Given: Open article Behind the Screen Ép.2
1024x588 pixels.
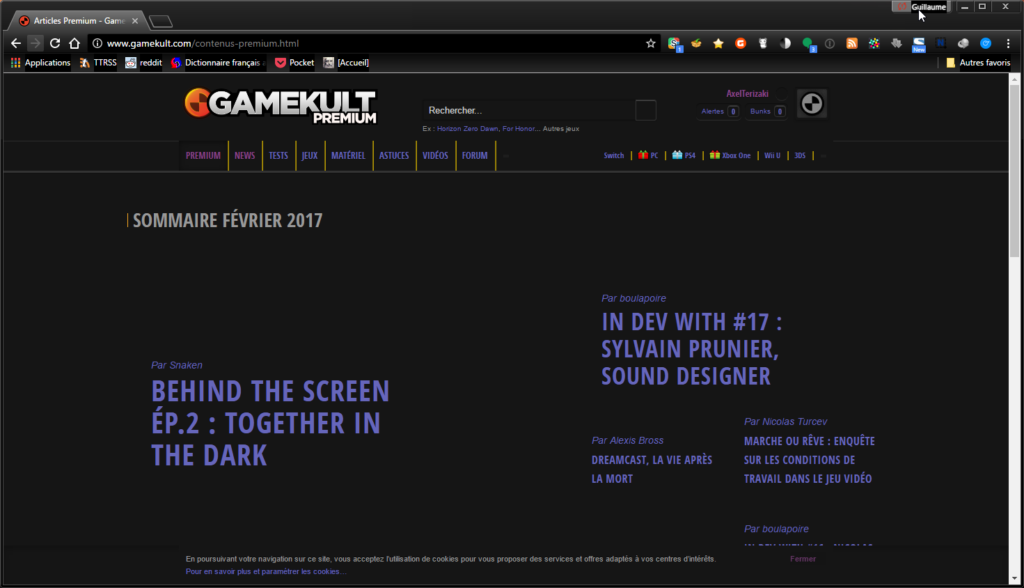Looking at the screenshot, I should pos(270,423).
